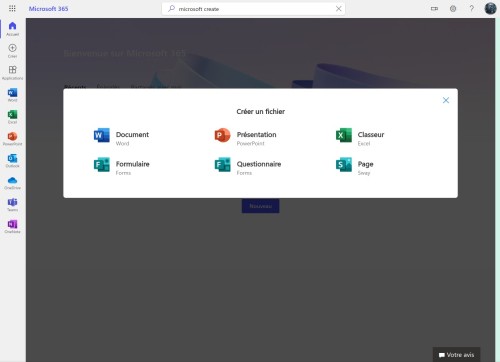Launch OneNote from the left sidebar
This screenshot has height=362, width=500.
tap(12, 226)
